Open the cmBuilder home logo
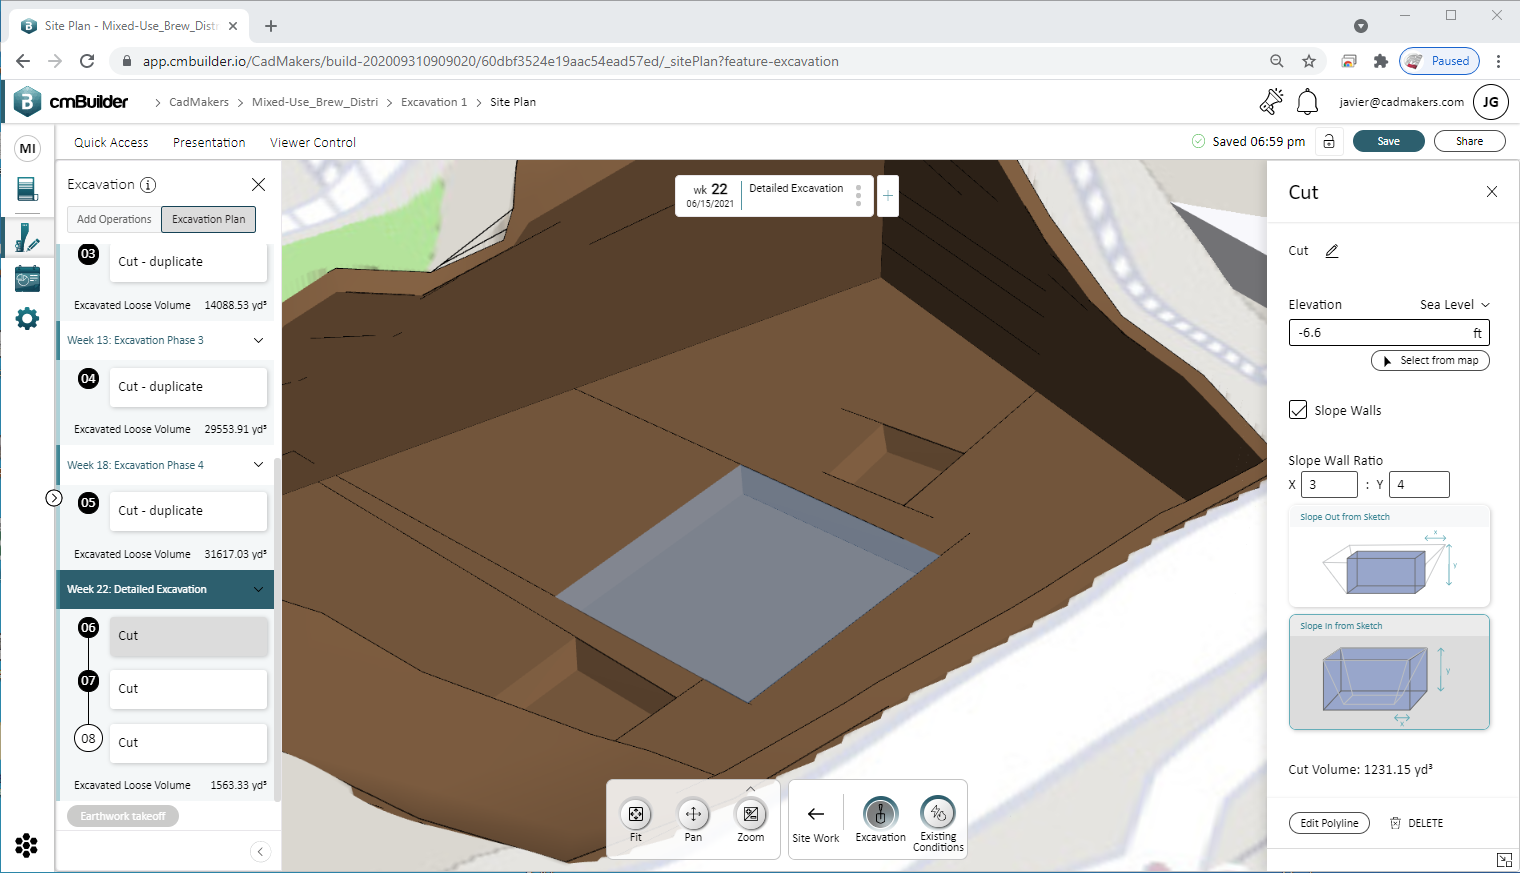This screenshot has width=1520, height=873. [71, 101]
